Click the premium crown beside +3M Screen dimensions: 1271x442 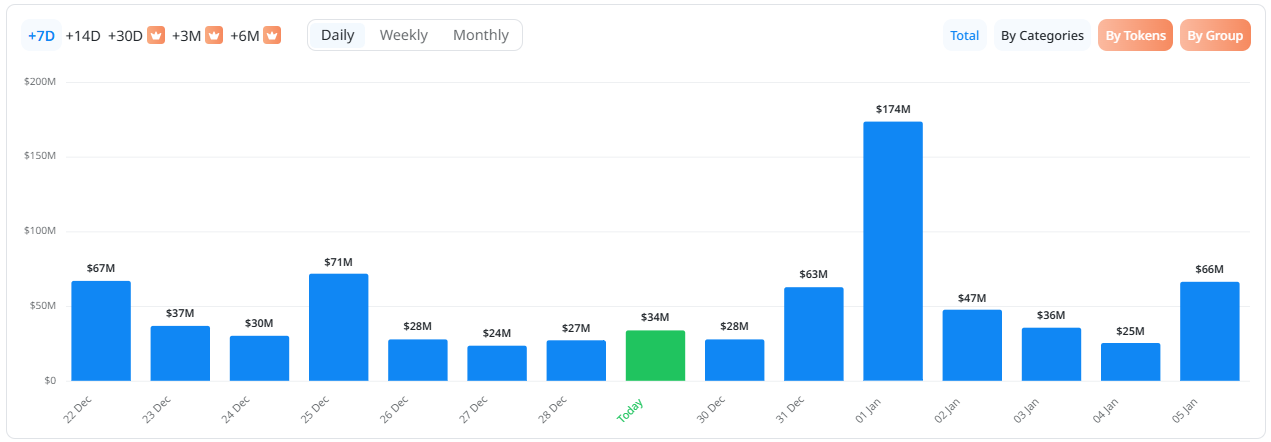214,35
